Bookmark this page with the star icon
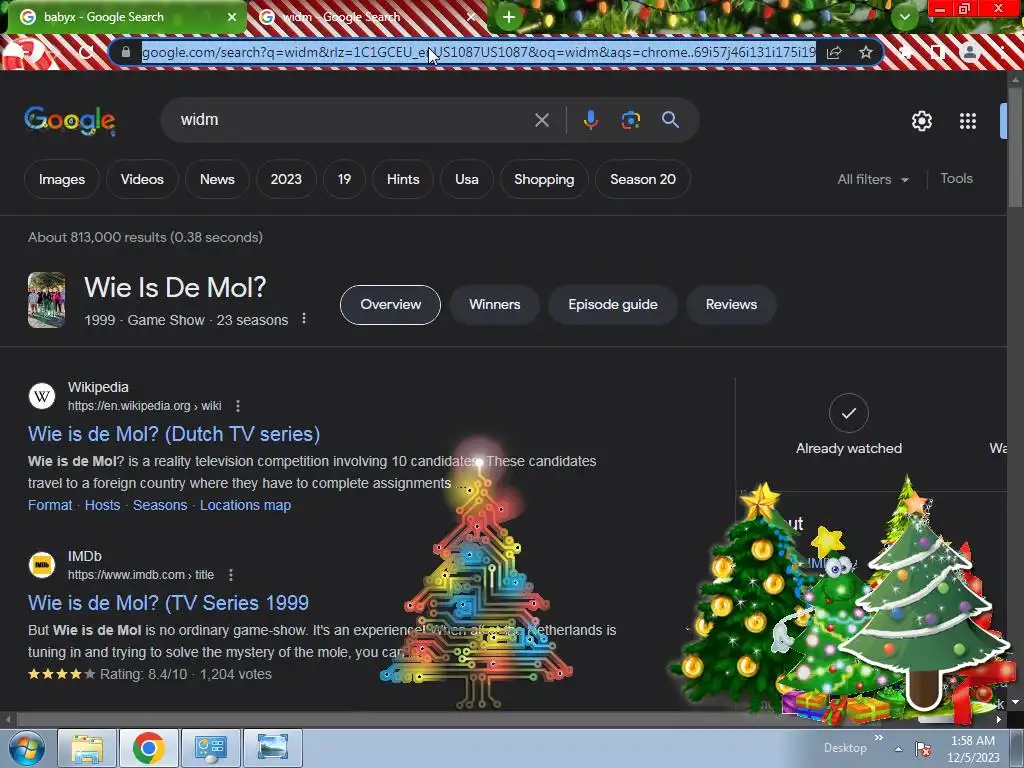 tap(866, 52)
